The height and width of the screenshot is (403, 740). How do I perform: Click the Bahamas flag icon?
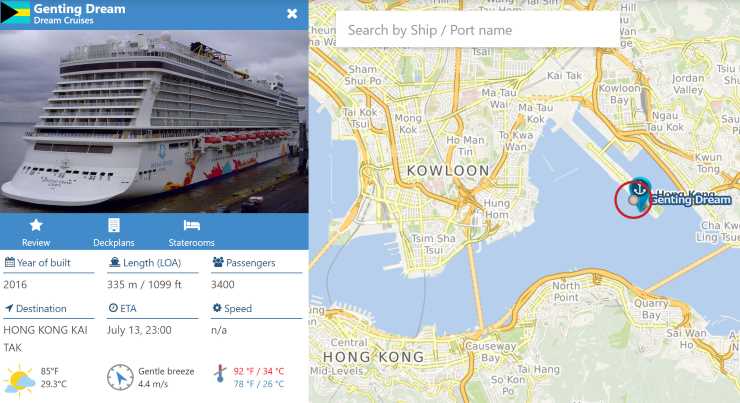point(15,12)
